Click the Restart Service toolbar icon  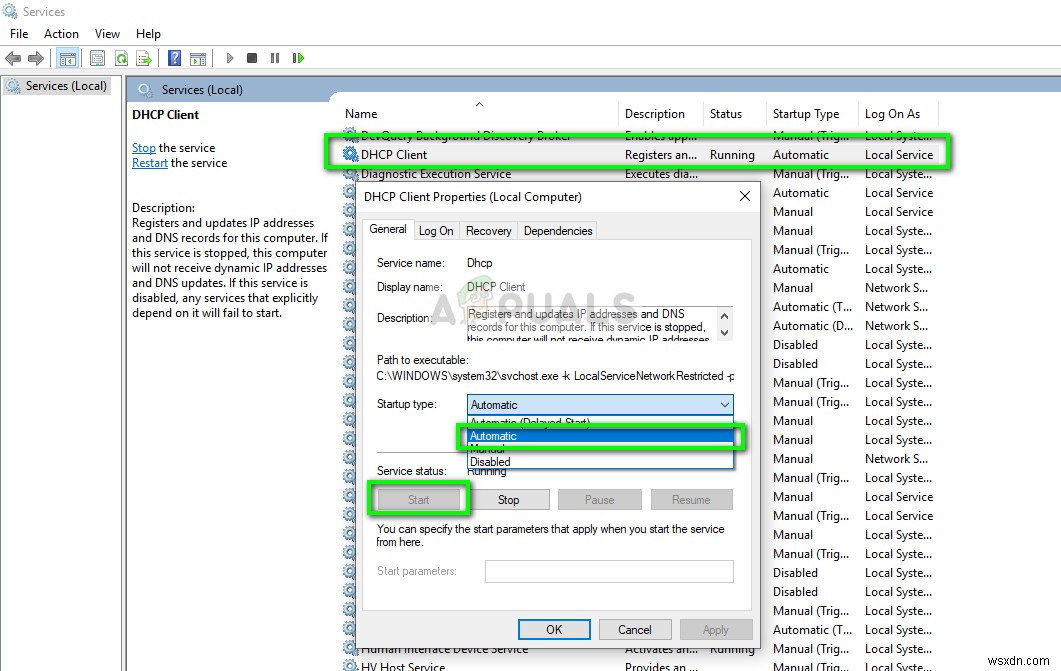pyautogui.click(x=298, y=57)
